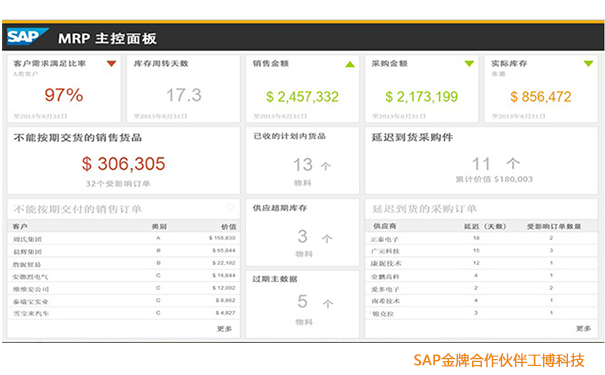Click the 累计价值 $180,003 text
Viewport: 605px width, 375px height.
(494, 179)
